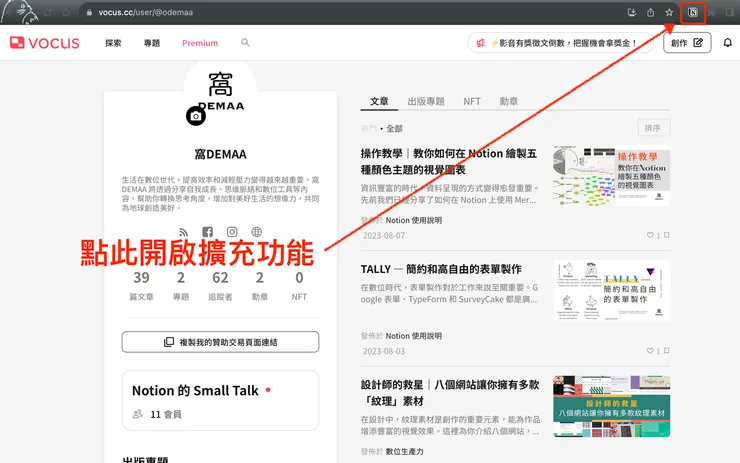Screen dimensions: 740x463
Task: Click the RSS feed icon on profile
Action: 184,232
